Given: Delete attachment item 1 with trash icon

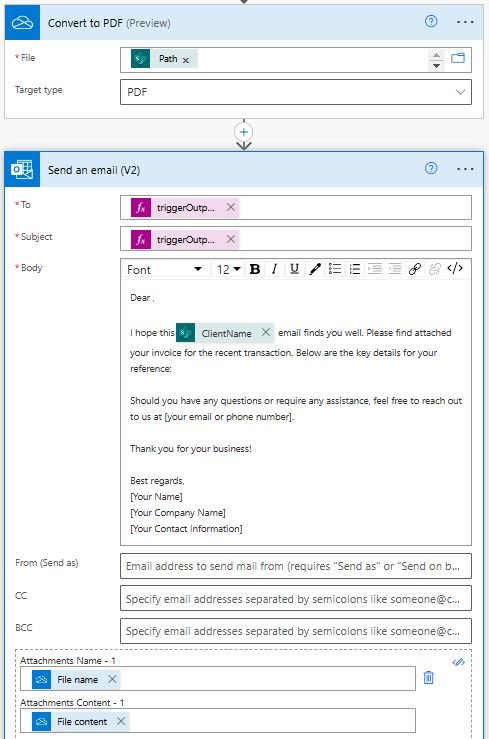Looking at the screenshot, I should pyautogui.click(x=428, y=677).
